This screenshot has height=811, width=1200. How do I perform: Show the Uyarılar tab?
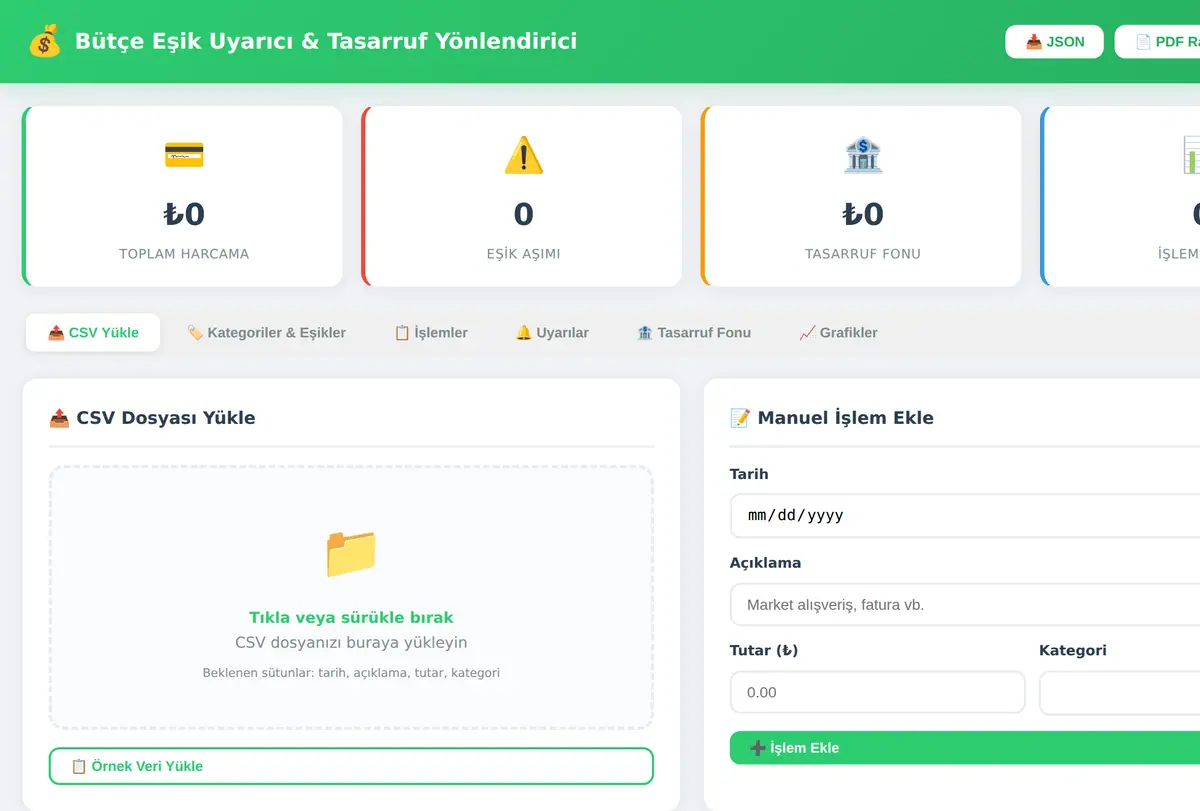click(x=552, y=333)
